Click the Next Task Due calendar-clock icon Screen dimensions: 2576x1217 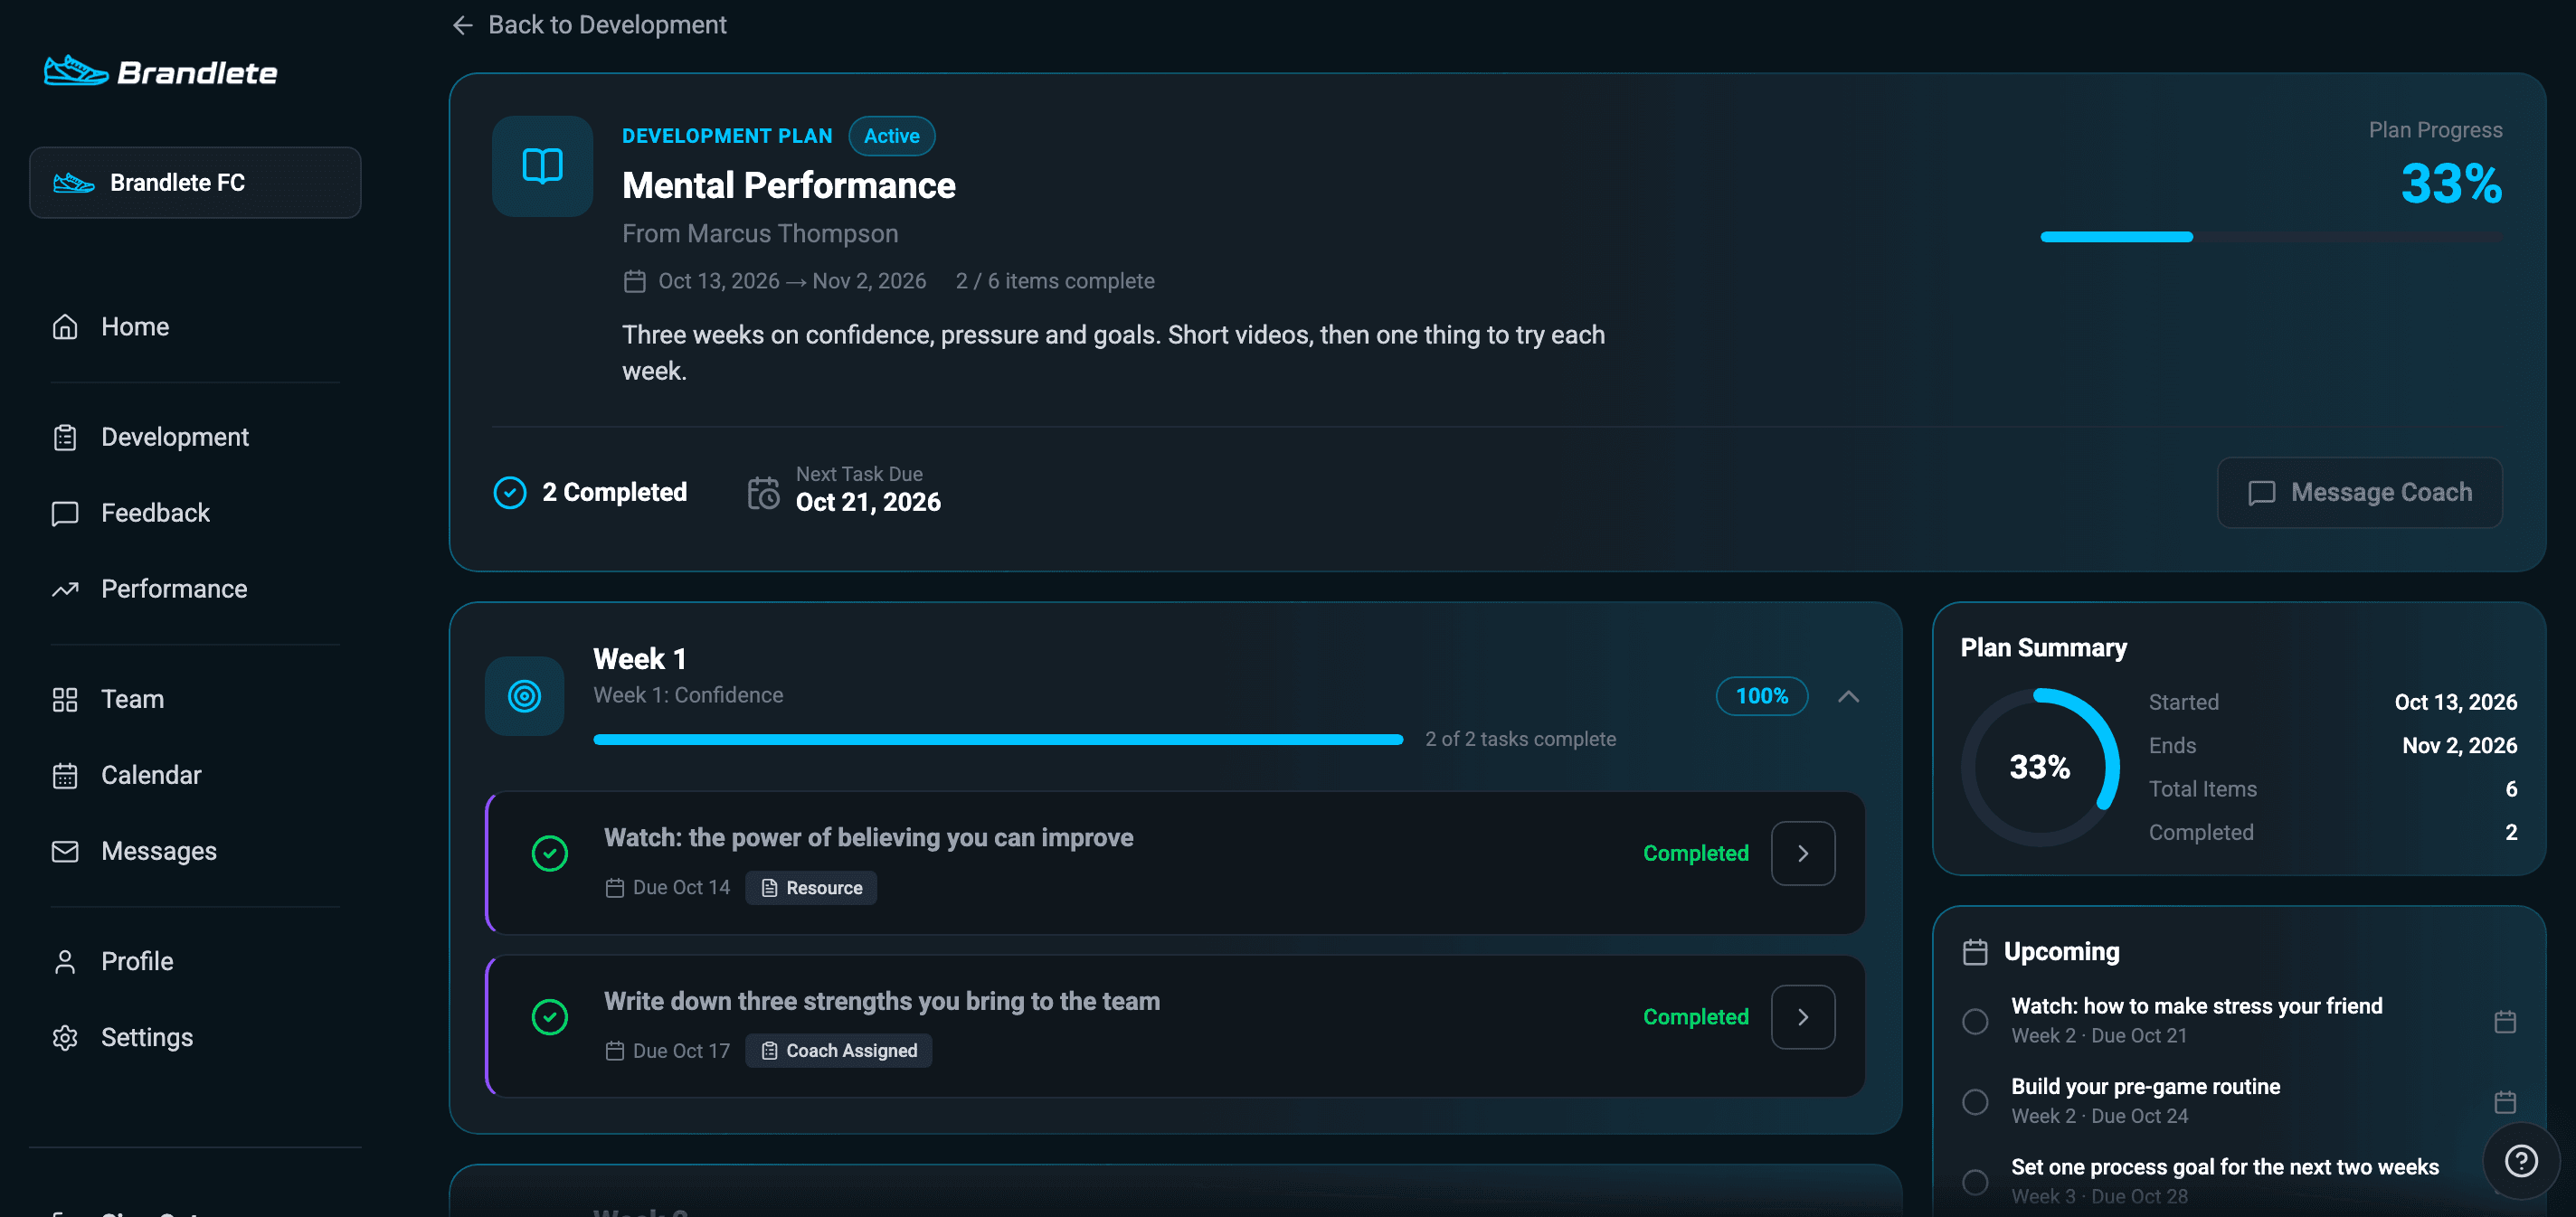[x=764, y=492]
